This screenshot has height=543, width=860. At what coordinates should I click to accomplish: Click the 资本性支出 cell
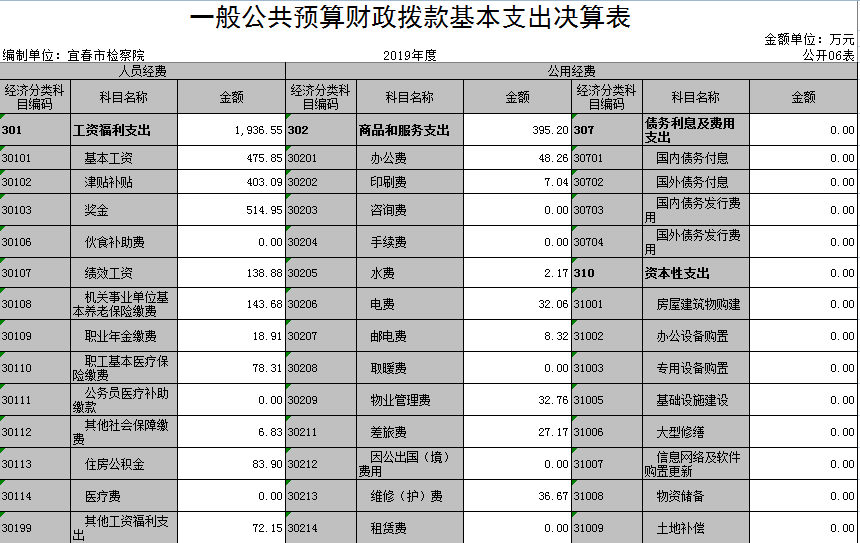click(x=696, y=273)
